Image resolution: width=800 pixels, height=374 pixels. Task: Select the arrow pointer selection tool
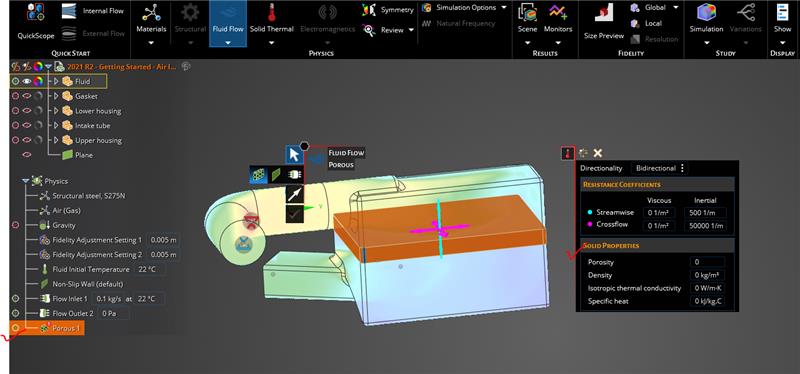click(x=294, y=155)
